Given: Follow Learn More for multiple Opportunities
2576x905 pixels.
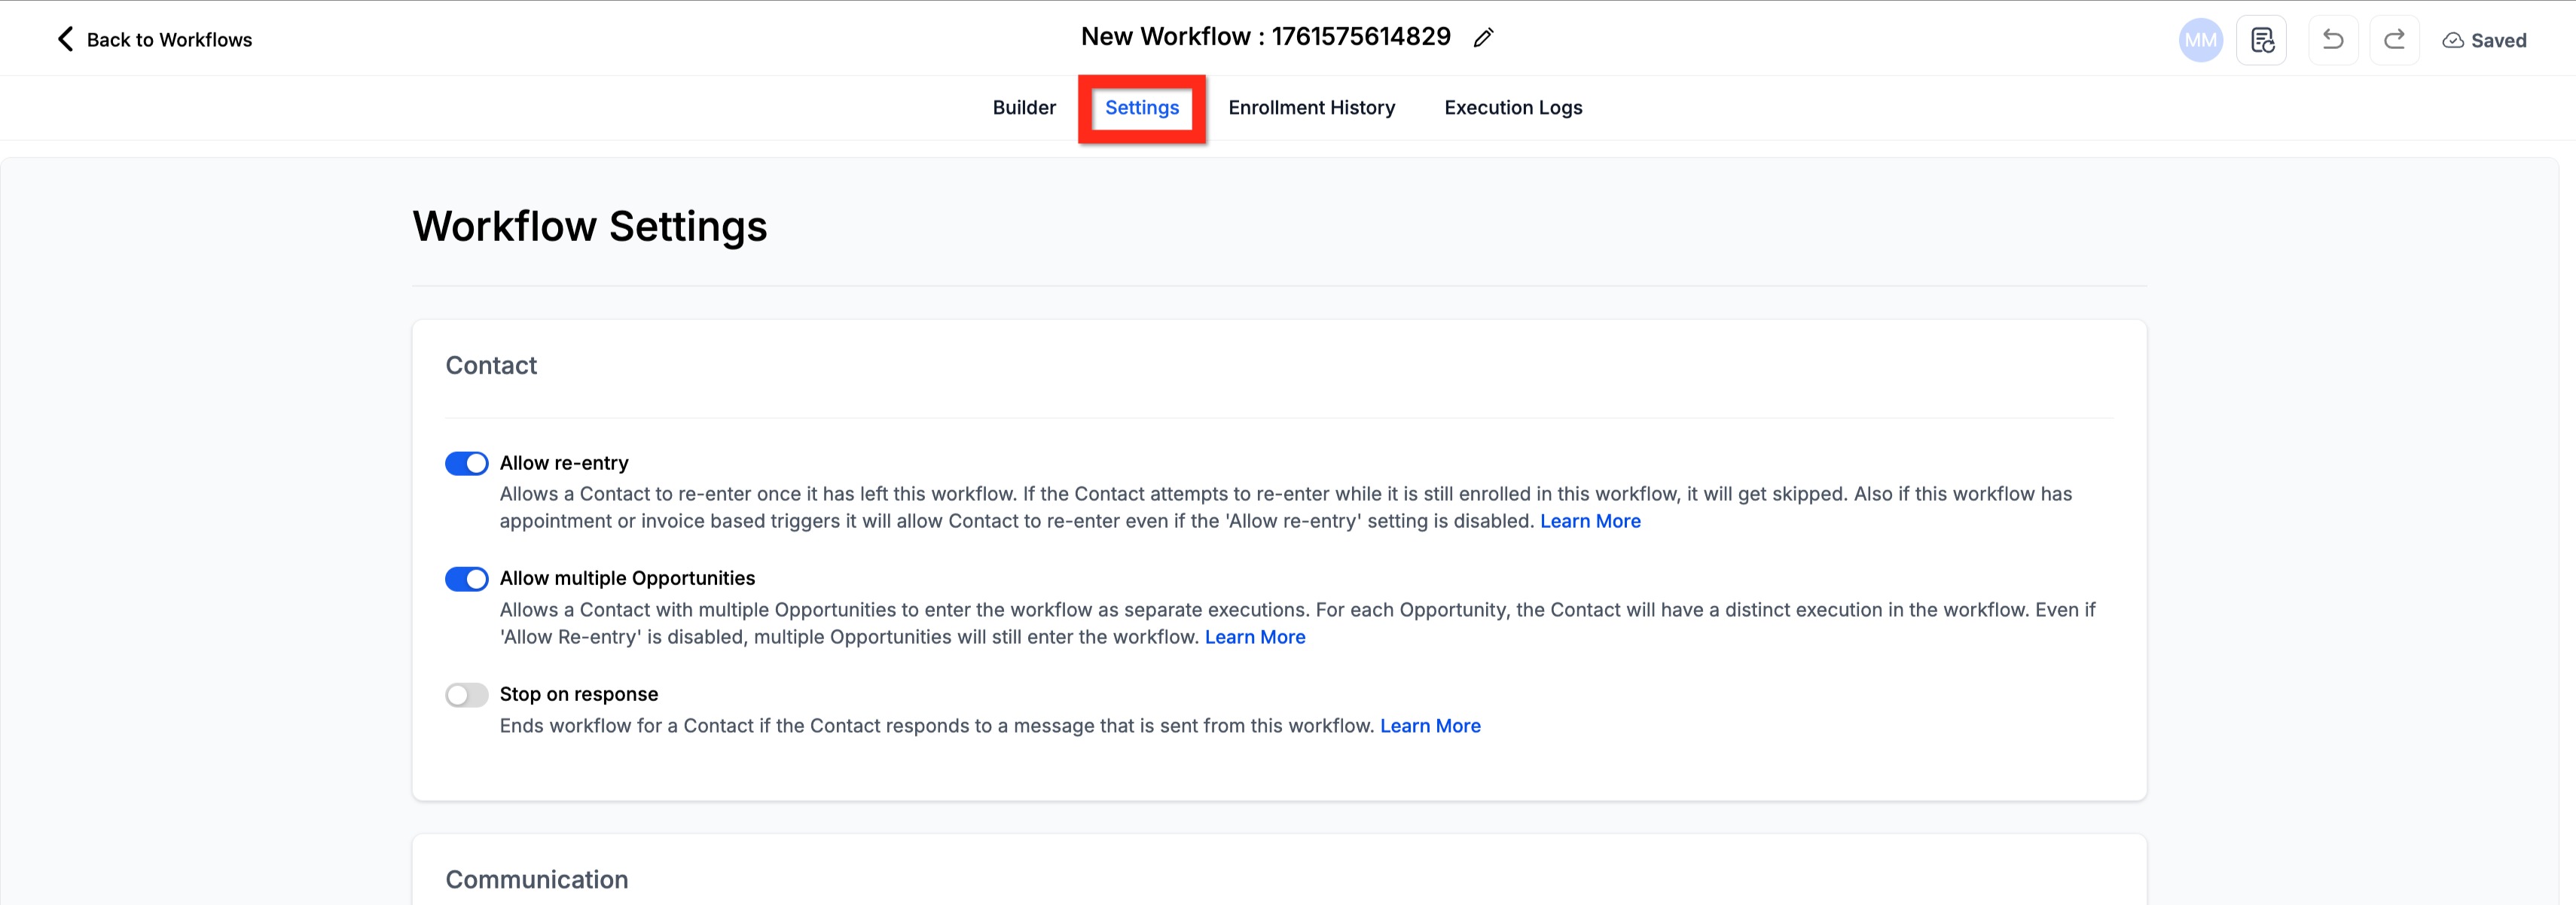Looking at the screenshot, I should (1255, 637).
